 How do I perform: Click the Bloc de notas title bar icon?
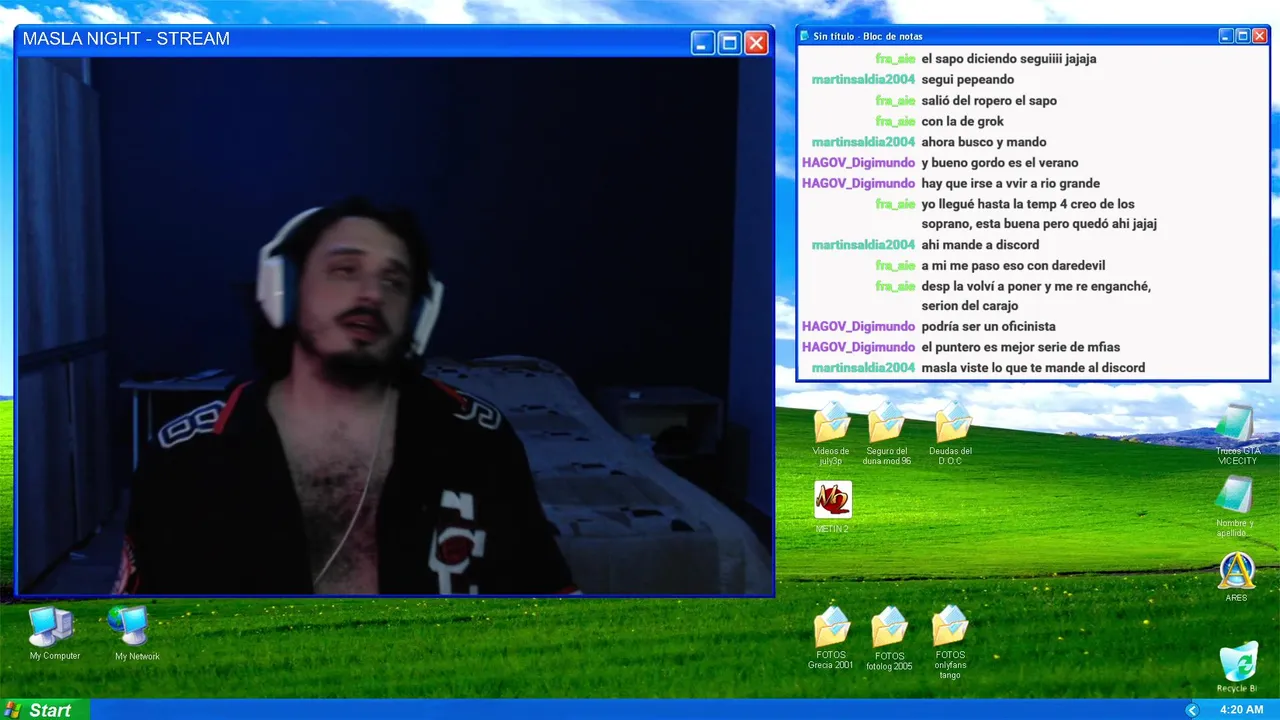click(805, 36)
